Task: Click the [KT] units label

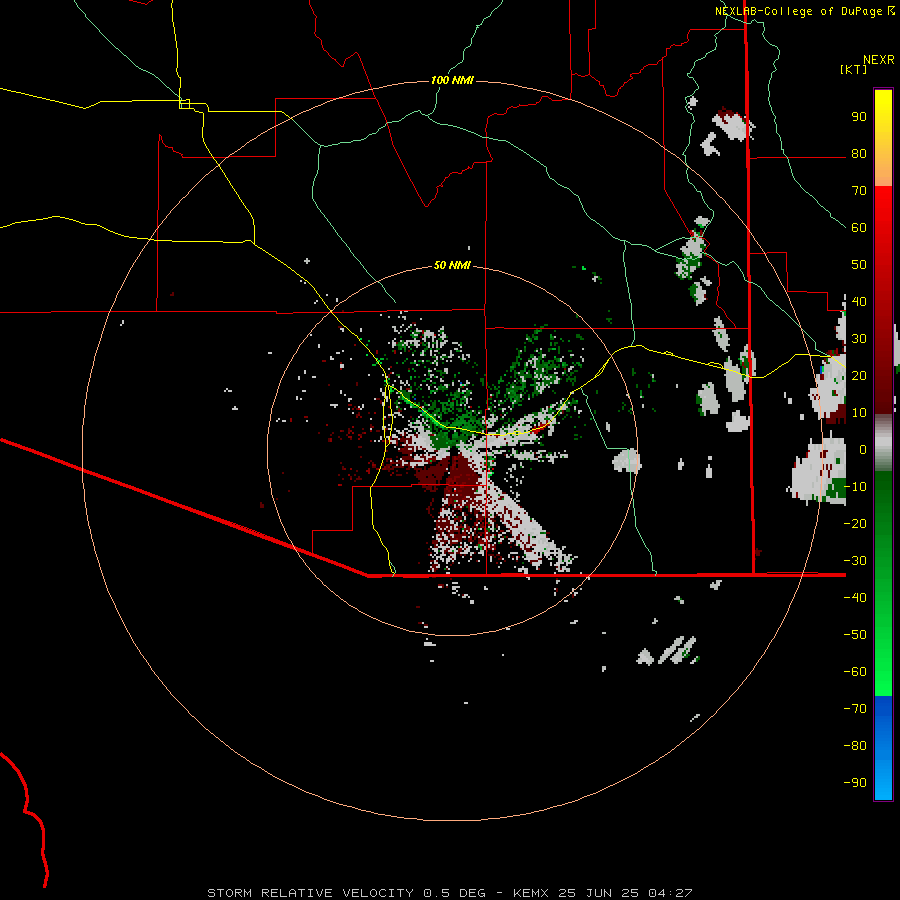Action: 854,69
